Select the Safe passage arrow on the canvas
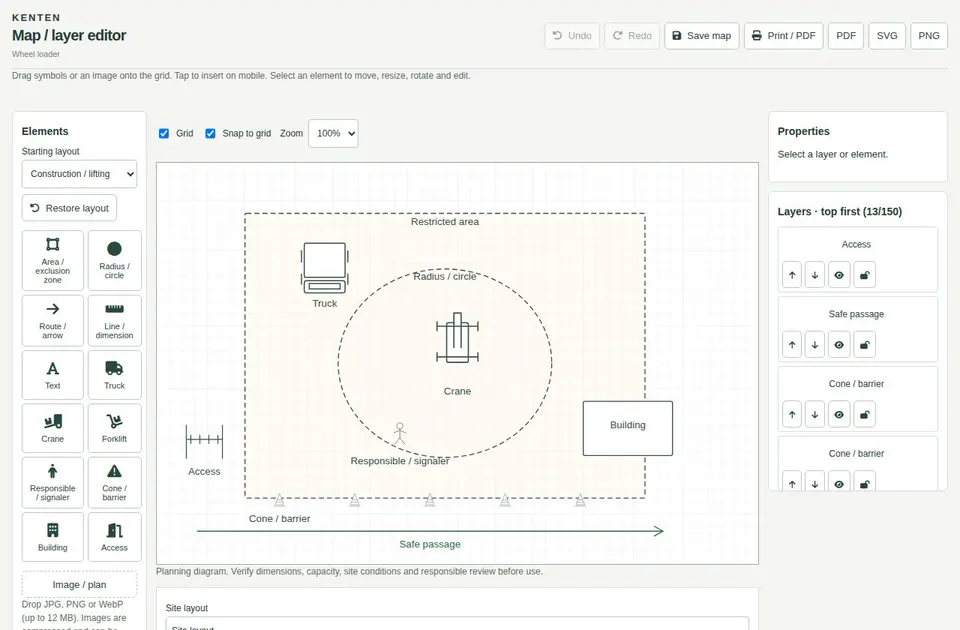This screenshot has height=630, width=960. click(x=430, y=531)
